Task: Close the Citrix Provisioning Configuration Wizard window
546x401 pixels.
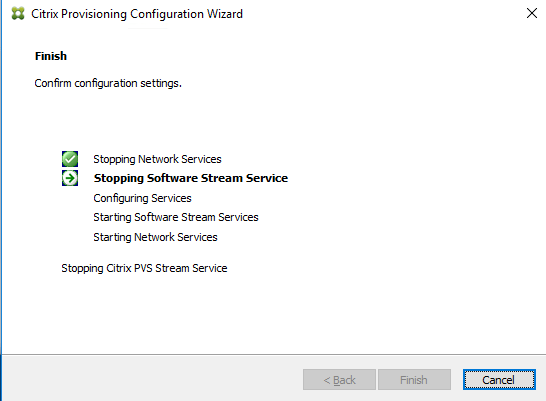Action: pos(532,13)
